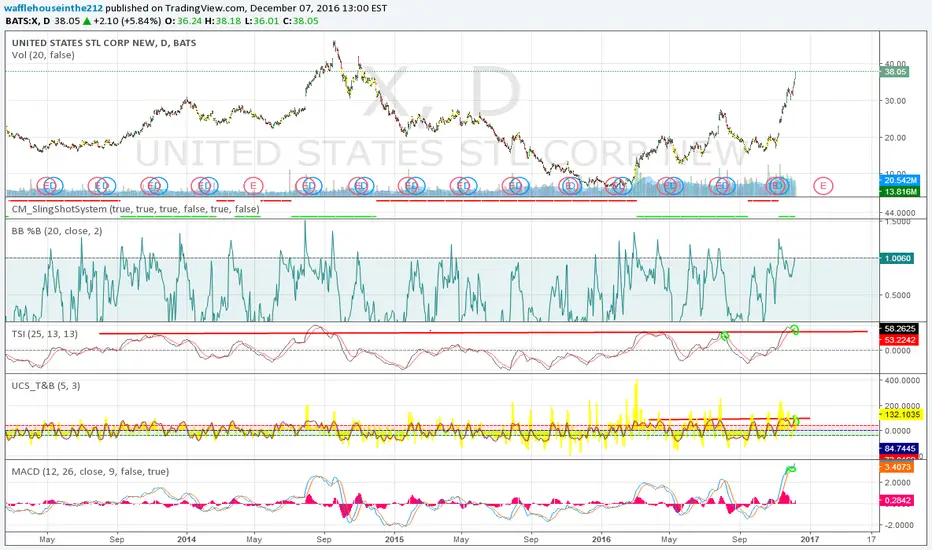Click the 20.00 price axis label
The image size is (932, 550).
[x=895, y=137]
